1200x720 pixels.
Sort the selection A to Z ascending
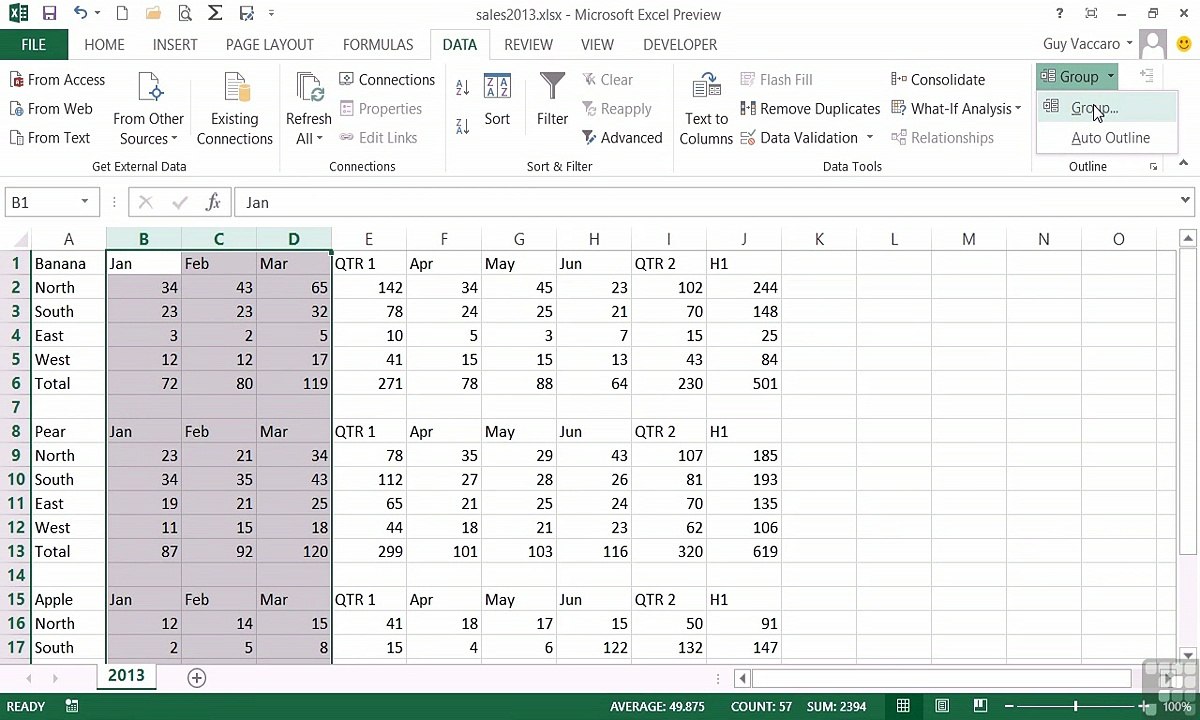462,88
